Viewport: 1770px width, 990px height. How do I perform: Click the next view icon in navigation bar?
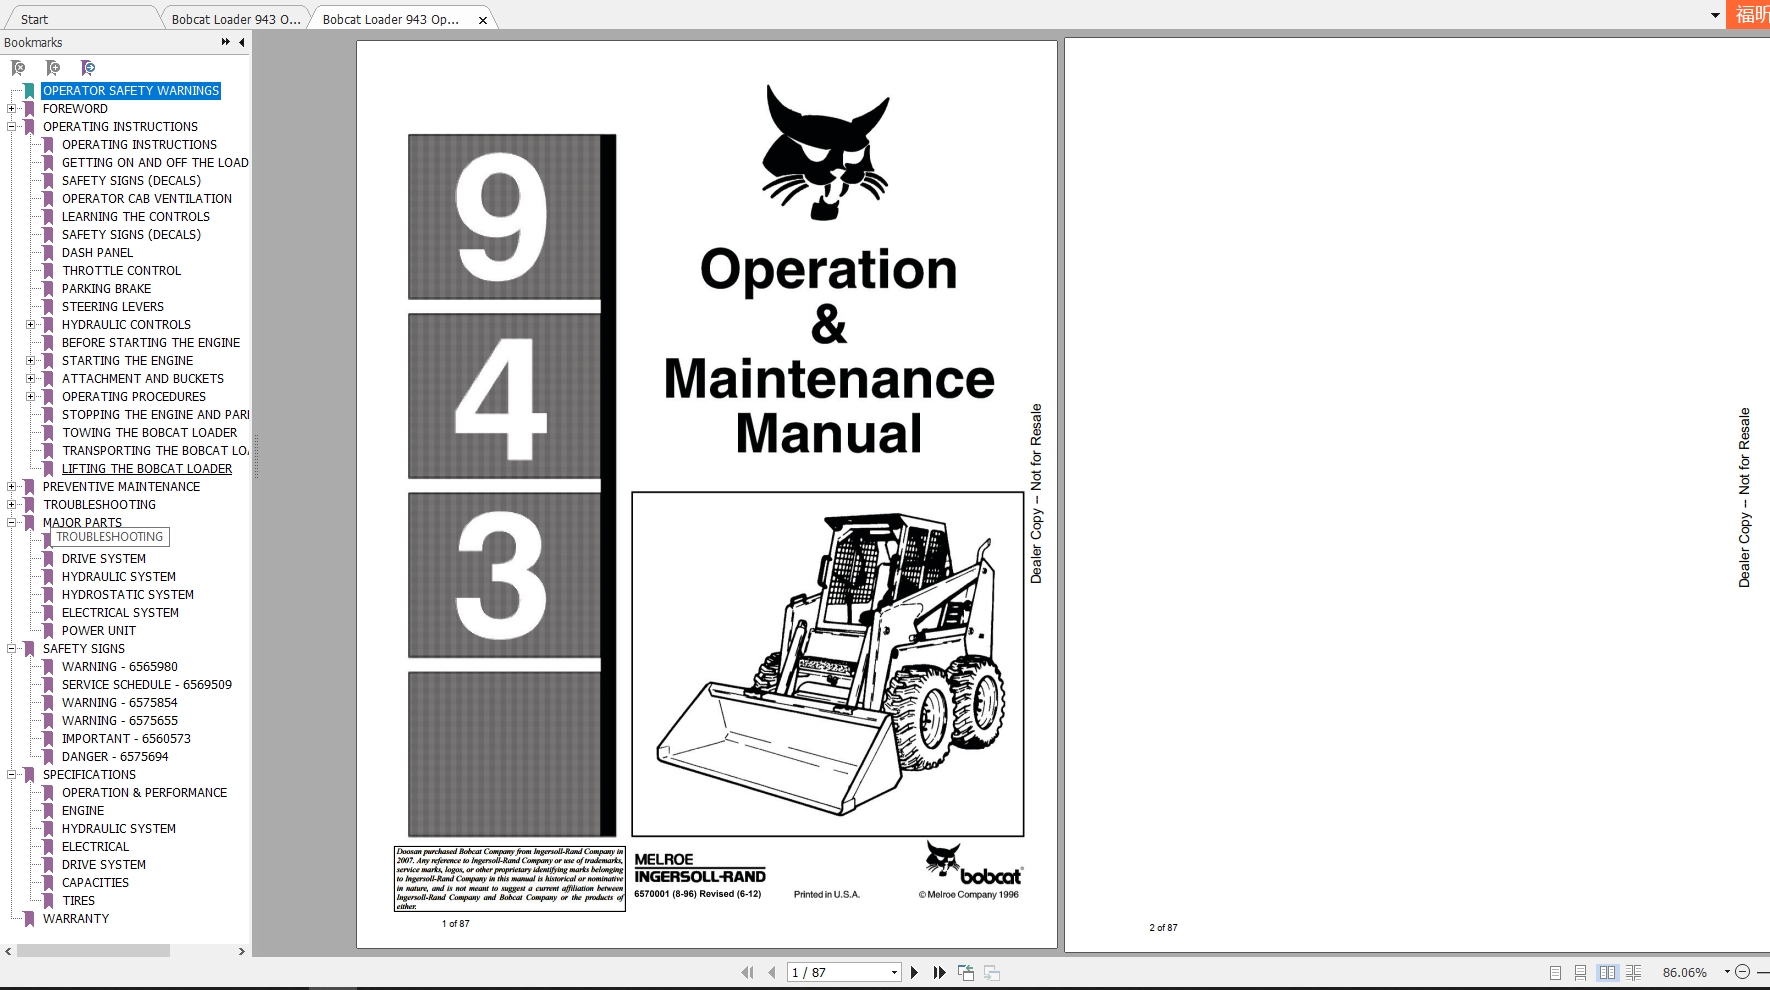[x=992, y=971]
